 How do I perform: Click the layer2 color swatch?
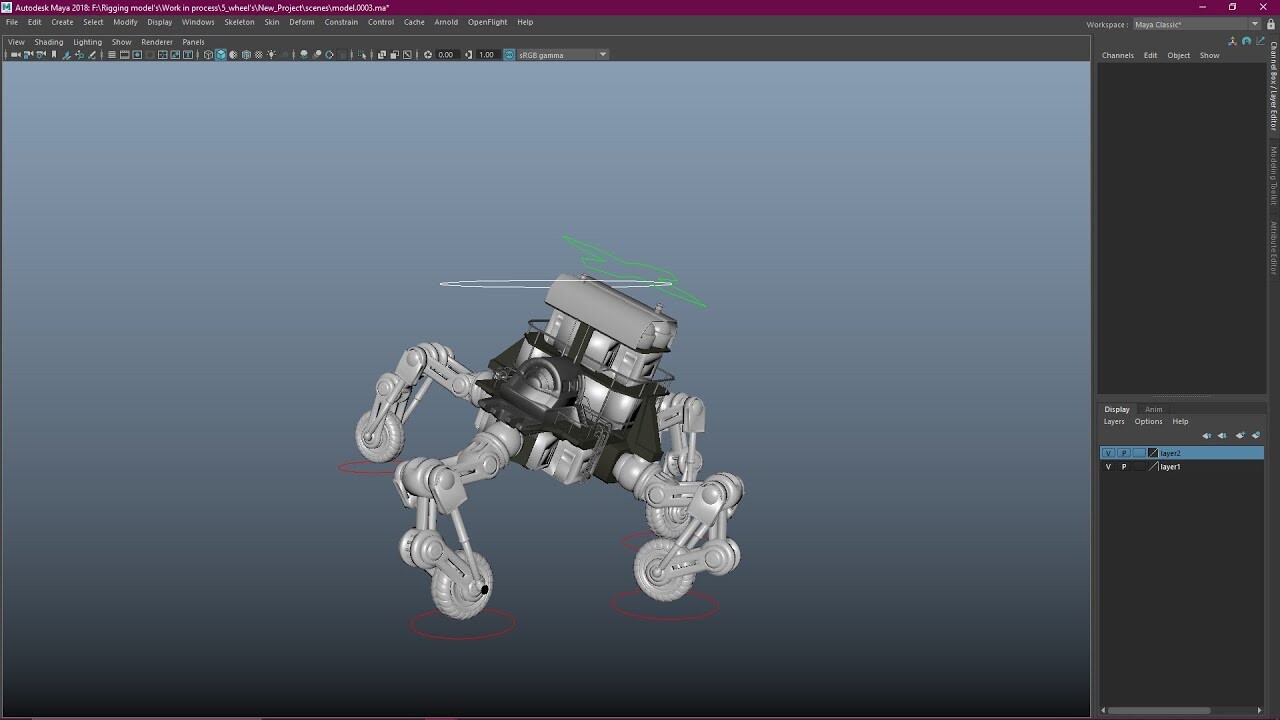1153,453
